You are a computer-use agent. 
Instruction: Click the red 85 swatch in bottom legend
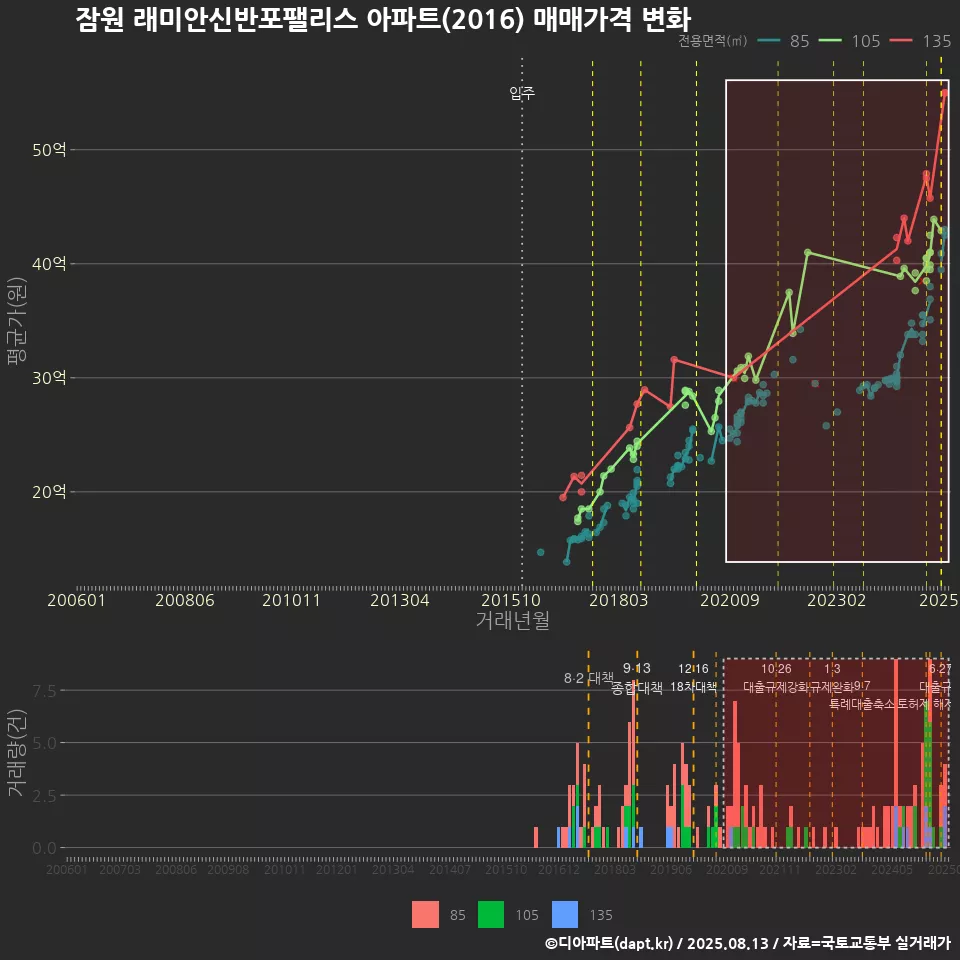pyautogui.click(x=425, y=915)
